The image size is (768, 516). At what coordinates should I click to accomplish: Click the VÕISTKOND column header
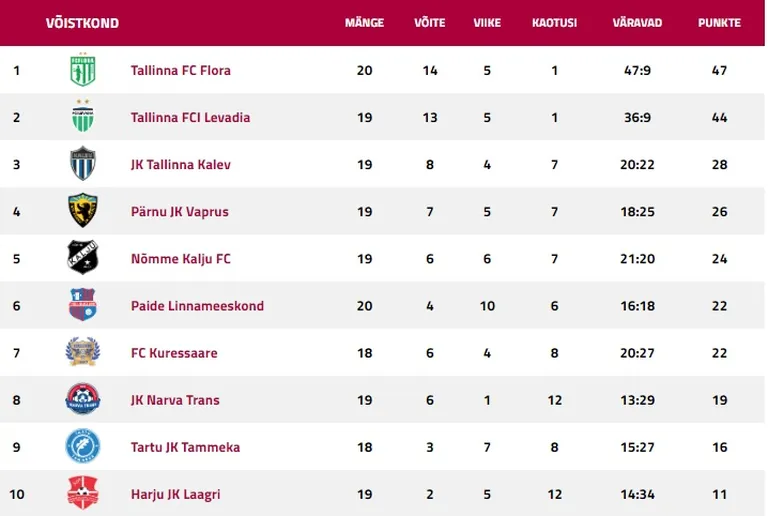82,23
